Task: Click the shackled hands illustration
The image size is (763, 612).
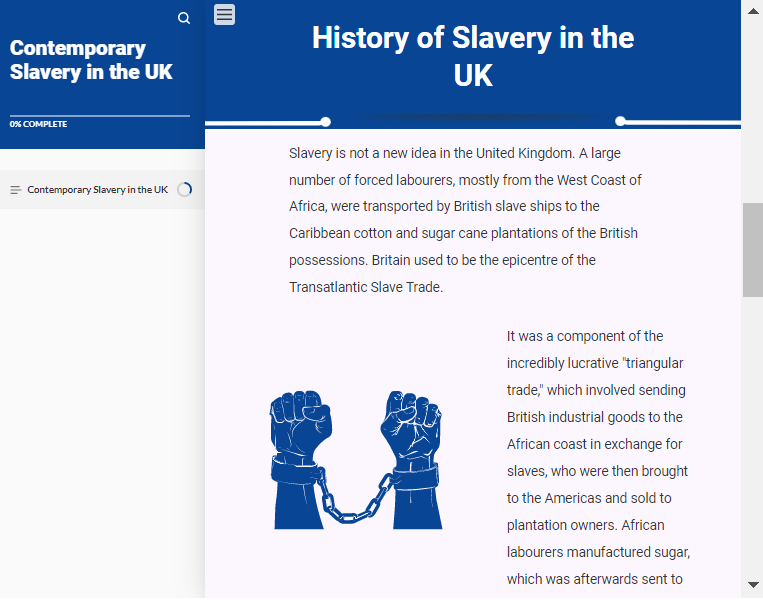Action: 356,459
